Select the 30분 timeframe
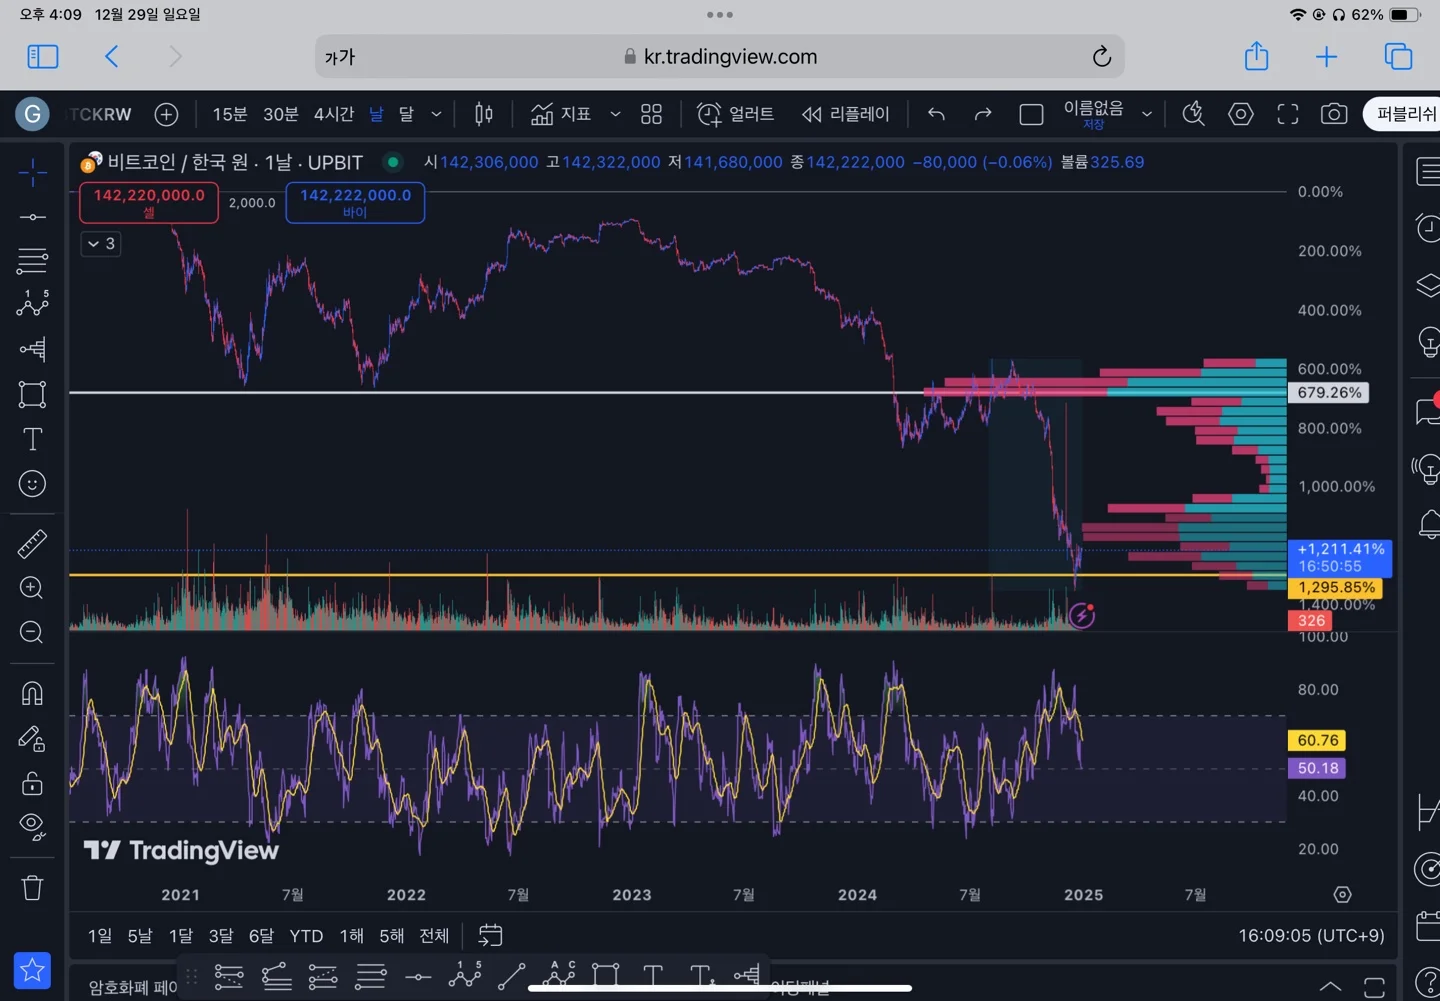The width and height of the screenshot is (1440, 1001). (280, 114)
